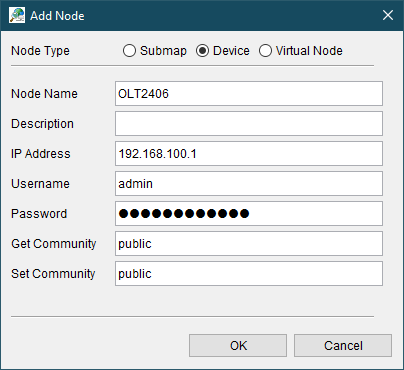This screenshot has height=370, width=404.
Task: Click the IP Address label text
Action: click(x=41, y=154)
